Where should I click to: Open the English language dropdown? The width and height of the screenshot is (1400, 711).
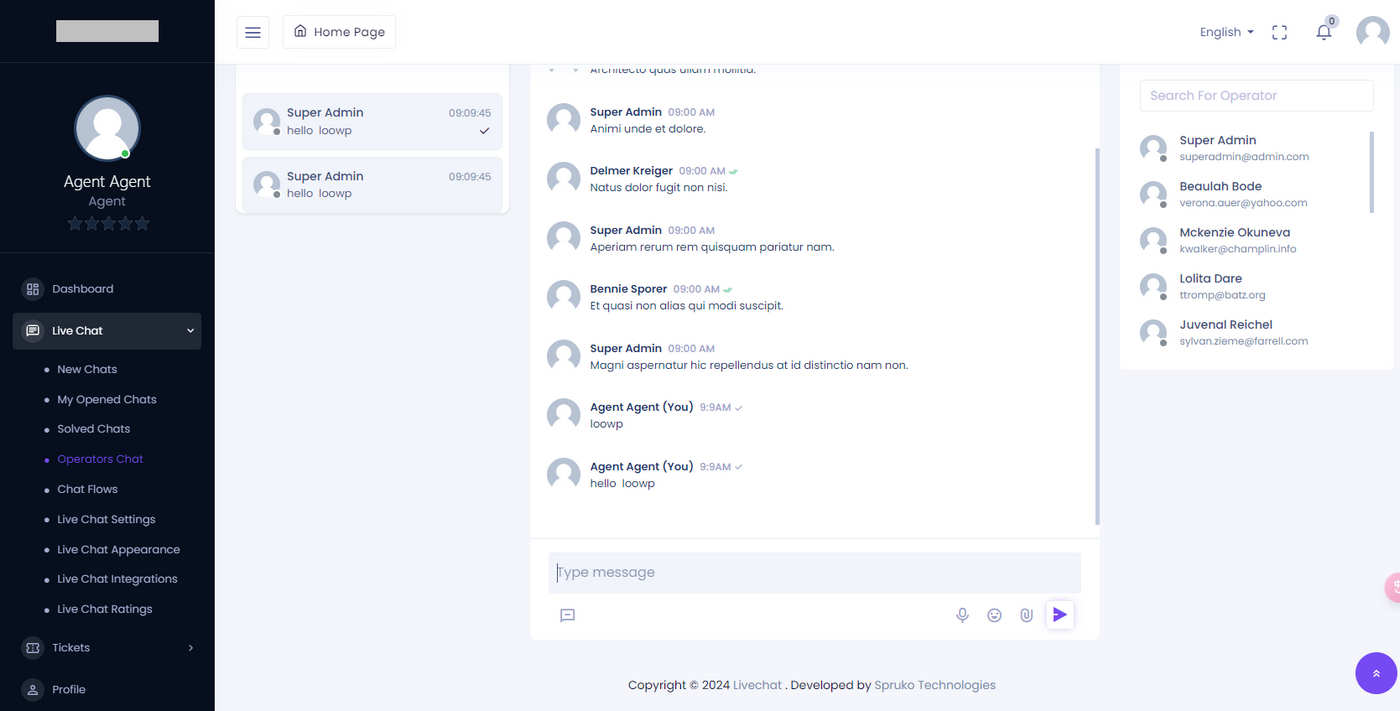(x=1226, y=32)
